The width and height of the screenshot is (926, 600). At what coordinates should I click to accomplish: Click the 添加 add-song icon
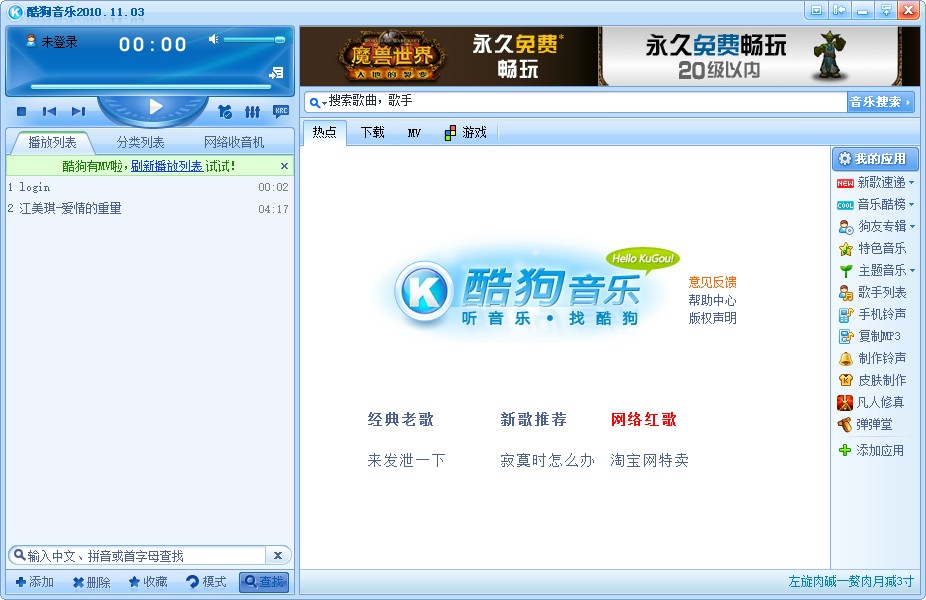34,581
